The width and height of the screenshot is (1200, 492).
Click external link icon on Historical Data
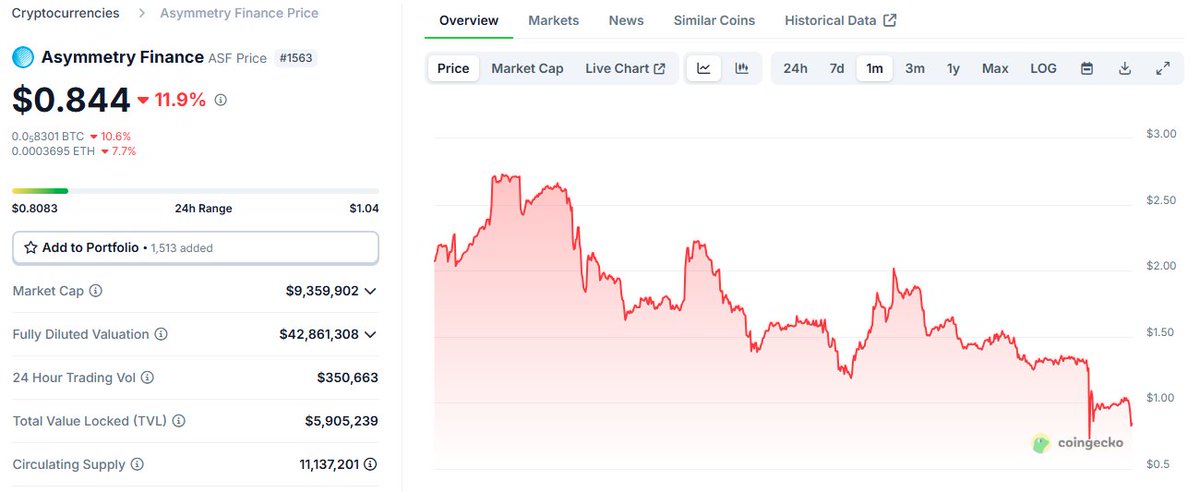click(890, 20)
